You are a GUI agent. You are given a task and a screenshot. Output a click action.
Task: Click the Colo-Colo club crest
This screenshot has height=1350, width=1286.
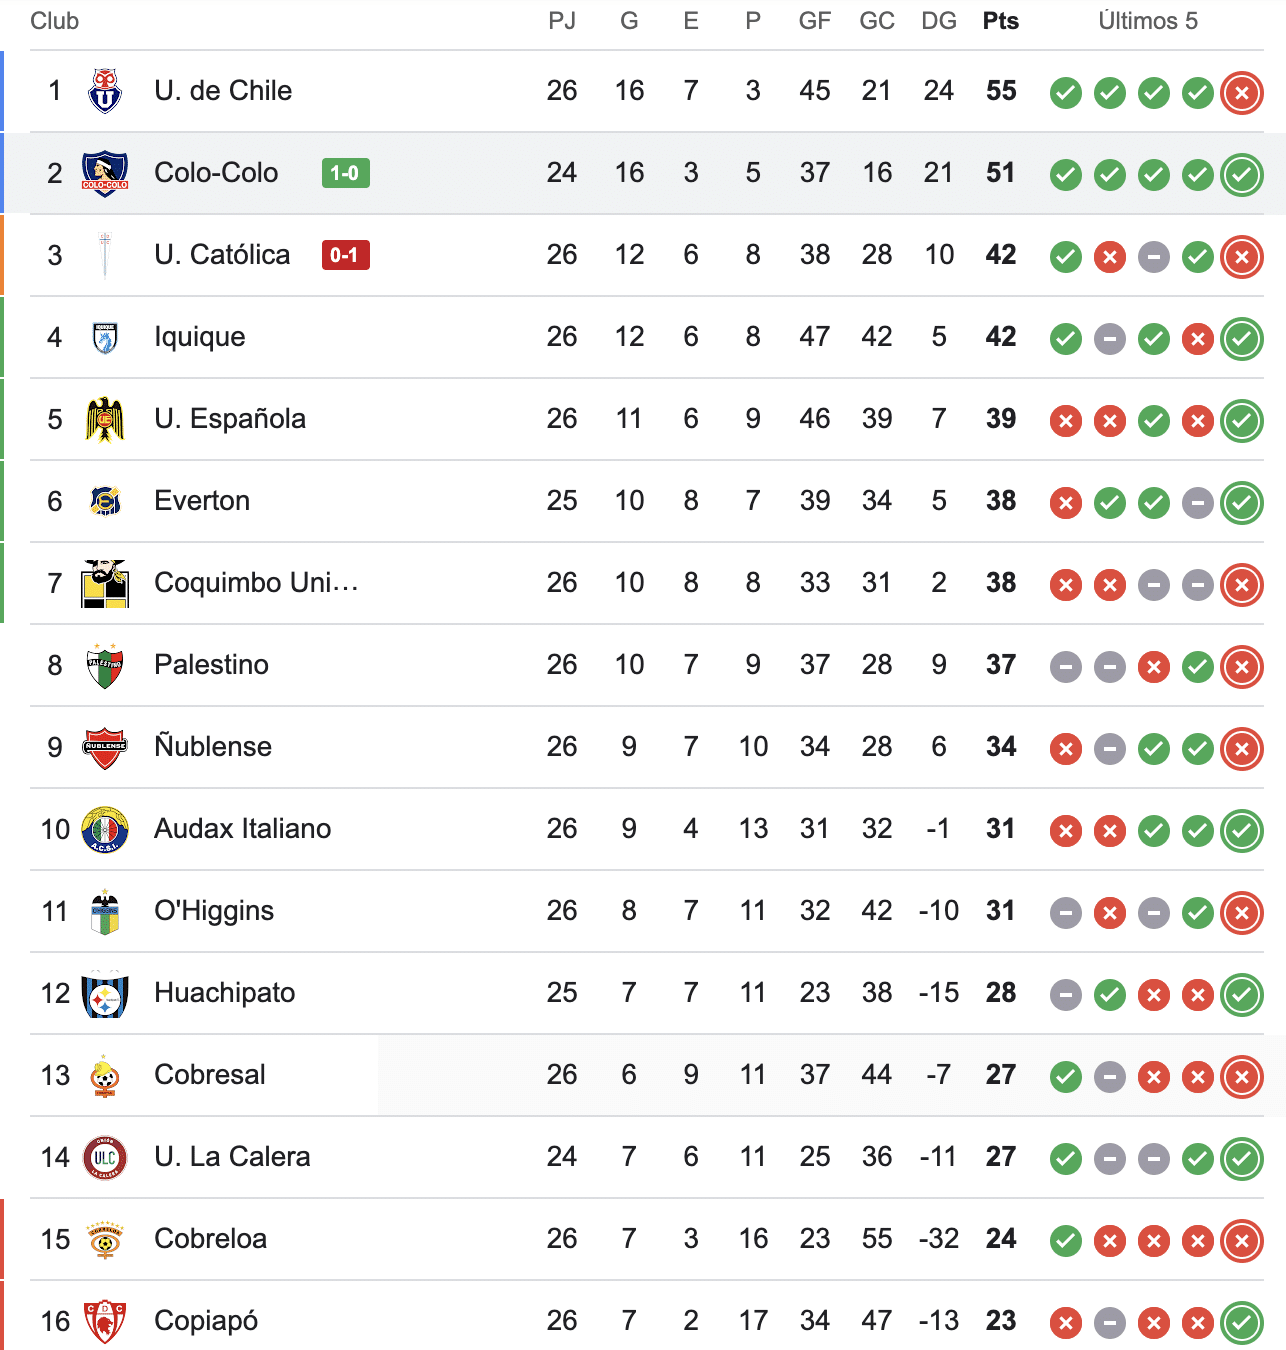pos(105,173)
